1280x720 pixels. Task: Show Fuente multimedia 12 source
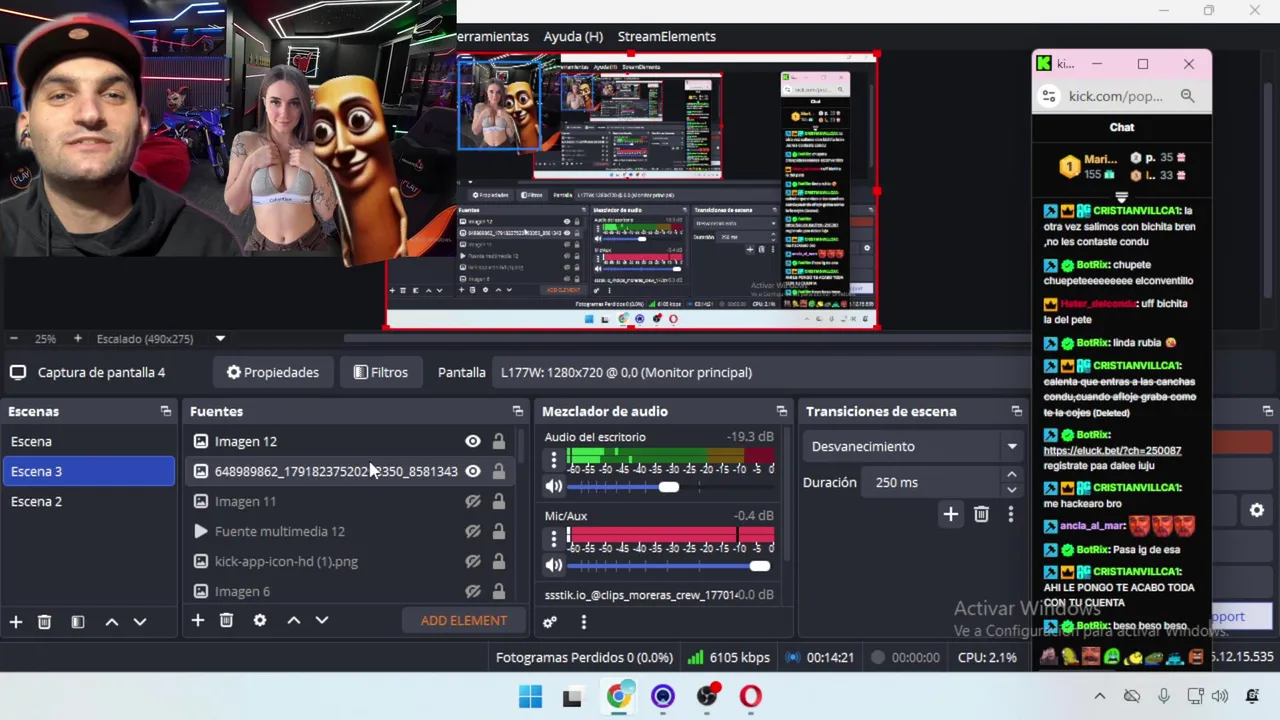[473, 531]
